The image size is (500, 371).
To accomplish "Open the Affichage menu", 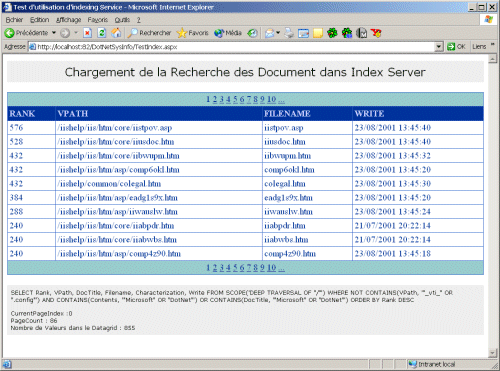I will [68, 20].
